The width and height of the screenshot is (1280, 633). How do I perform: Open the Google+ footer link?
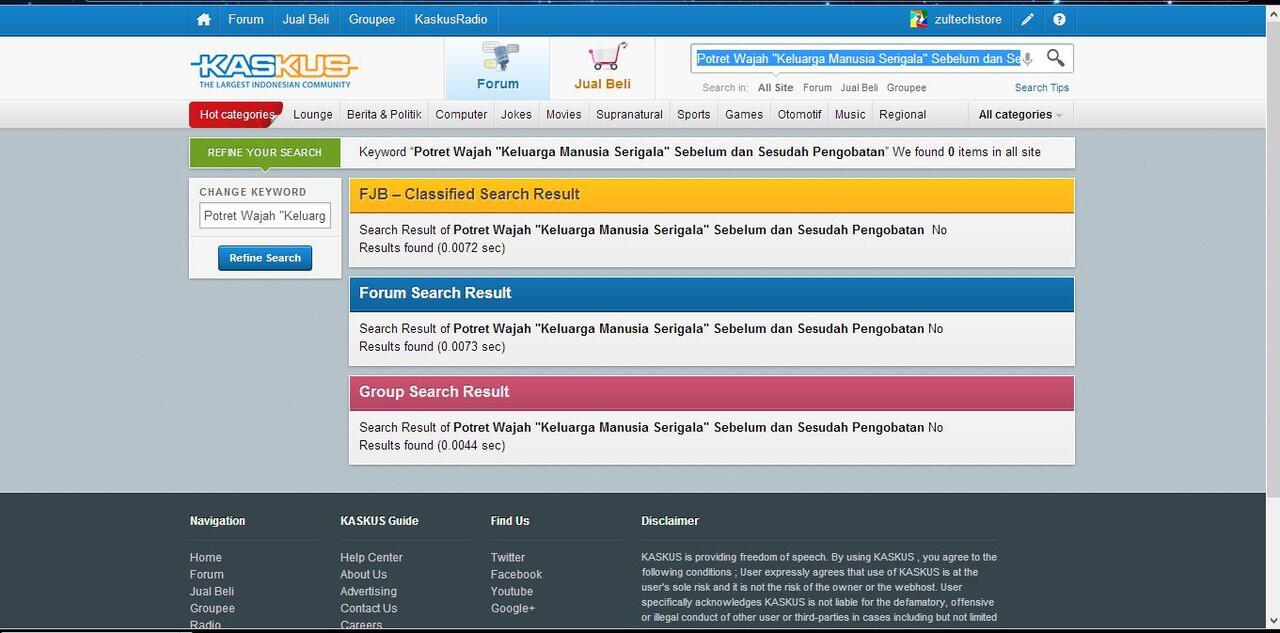(x=513, y=609)
